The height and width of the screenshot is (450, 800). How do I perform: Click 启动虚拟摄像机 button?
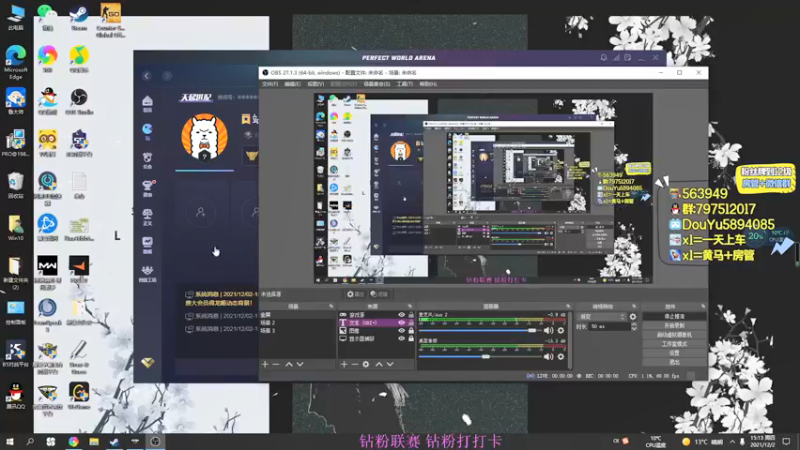pos(674,335)
